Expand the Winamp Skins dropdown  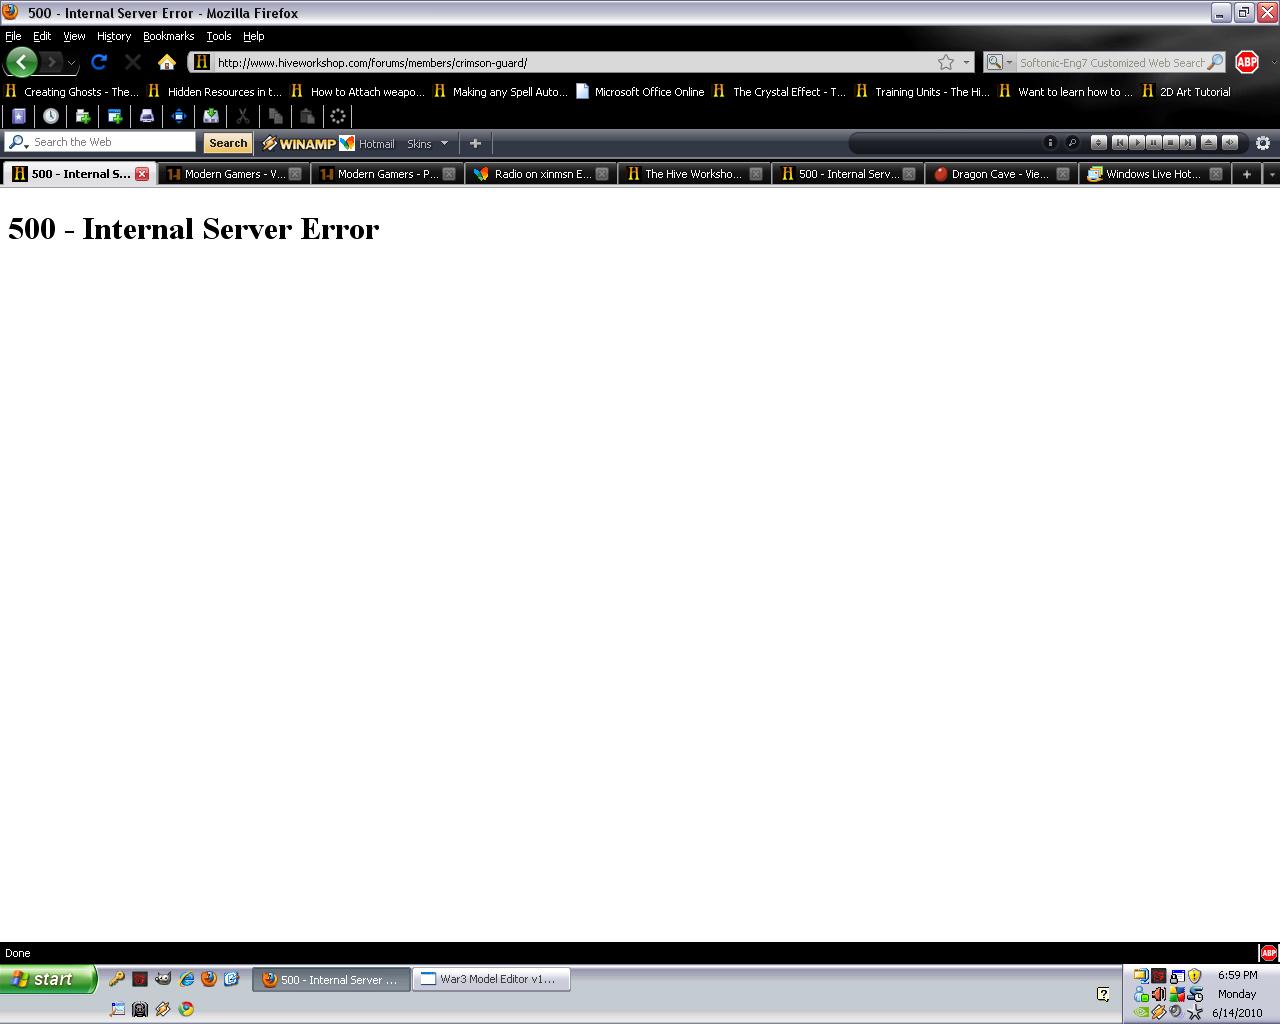click(444, 143)
